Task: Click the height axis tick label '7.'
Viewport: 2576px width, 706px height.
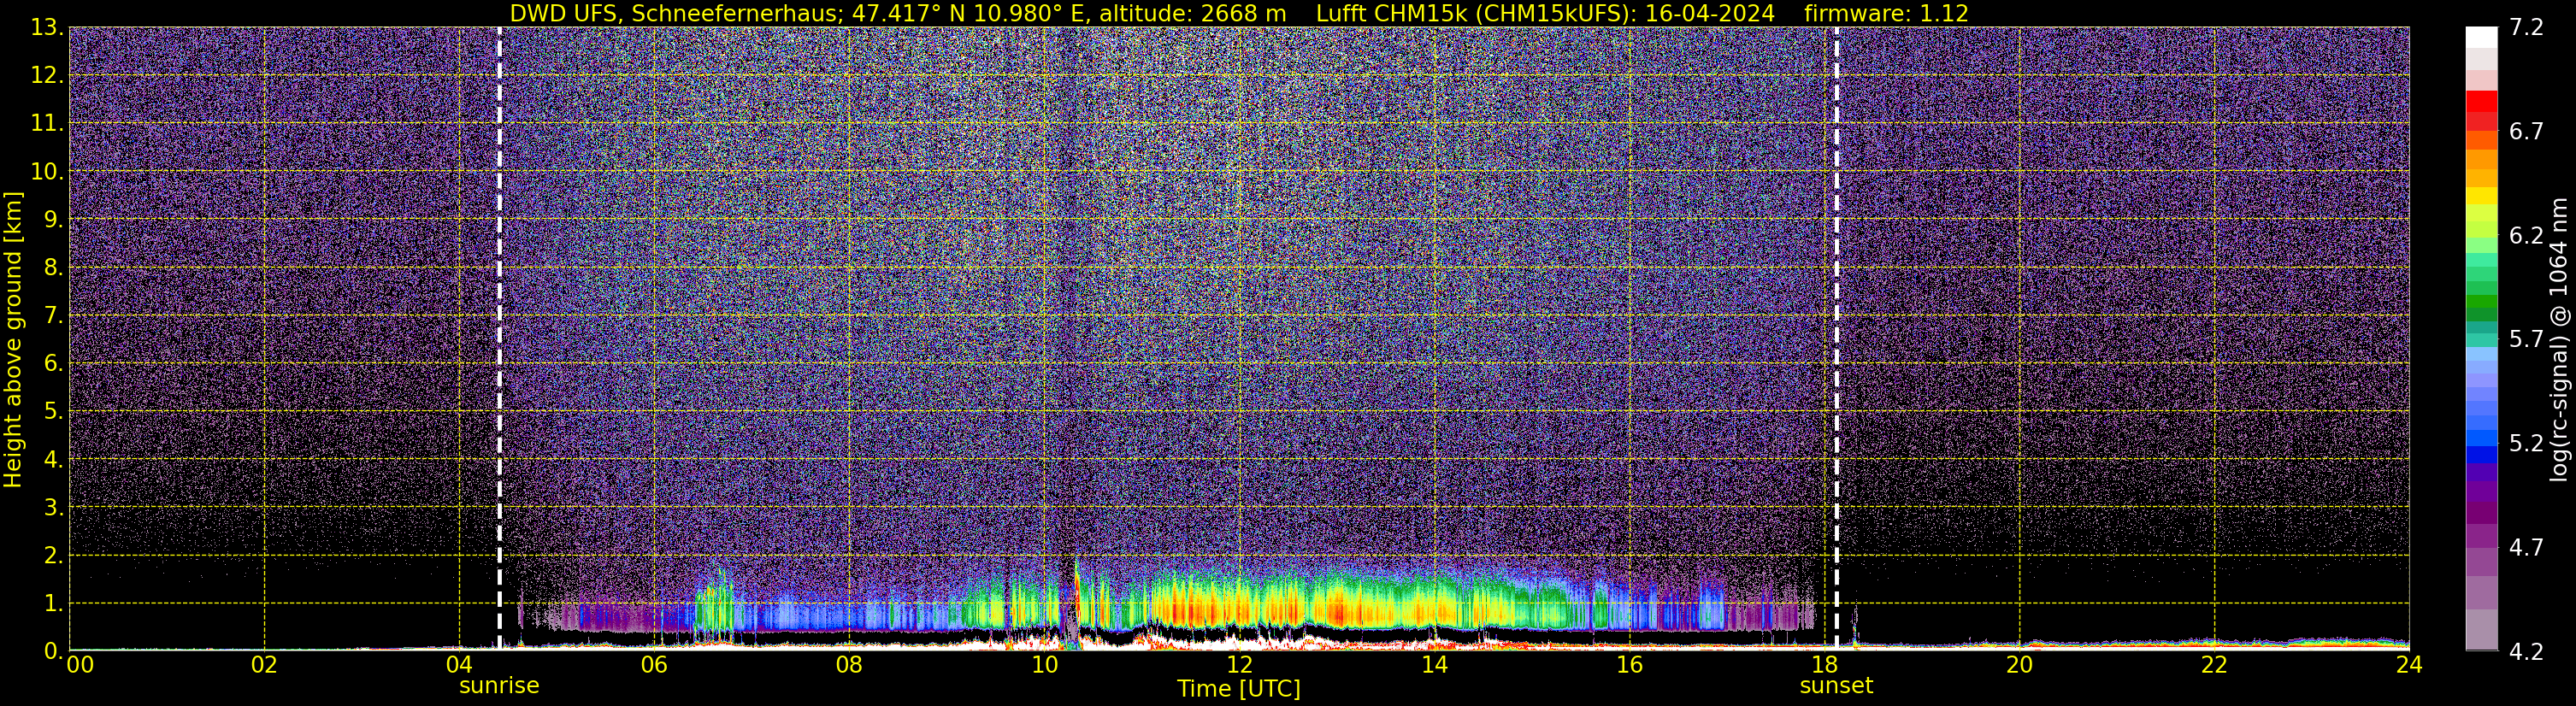Action: pyautogui.click(x=53, y=316)
